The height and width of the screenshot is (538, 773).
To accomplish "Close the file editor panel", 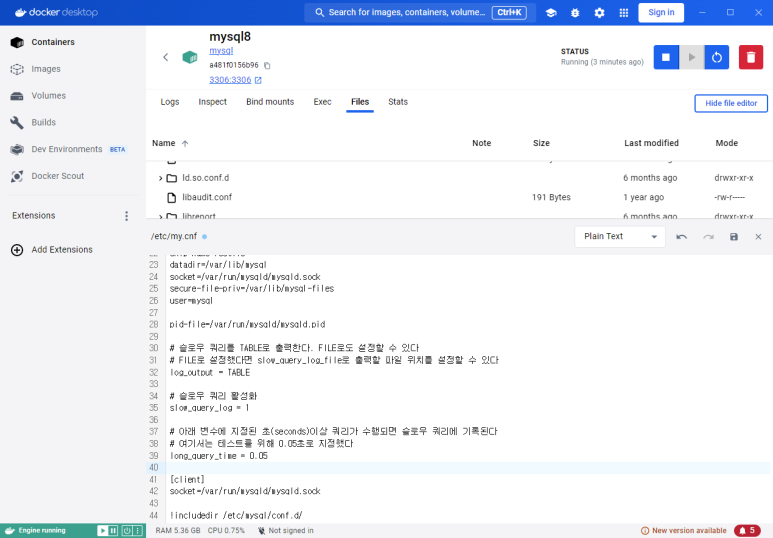I will tap(758, 237).
